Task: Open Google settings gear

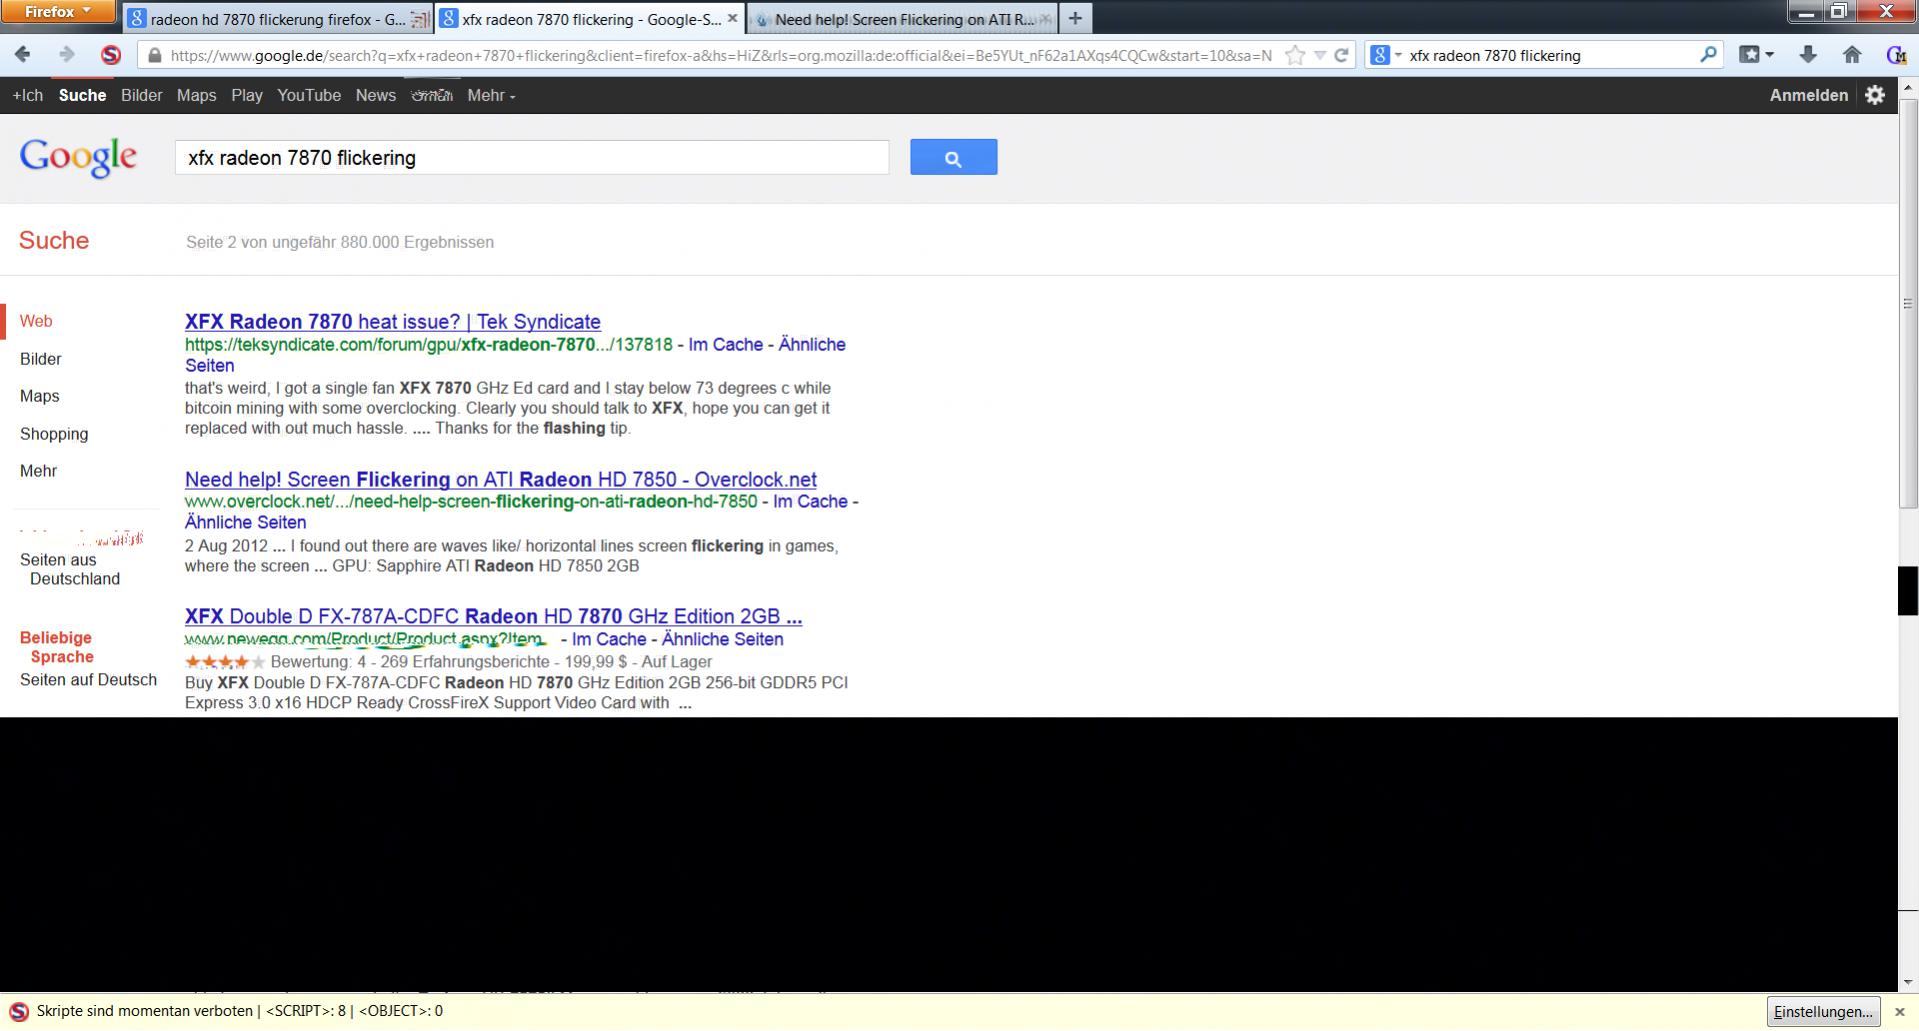Action: coord(1875,95)
